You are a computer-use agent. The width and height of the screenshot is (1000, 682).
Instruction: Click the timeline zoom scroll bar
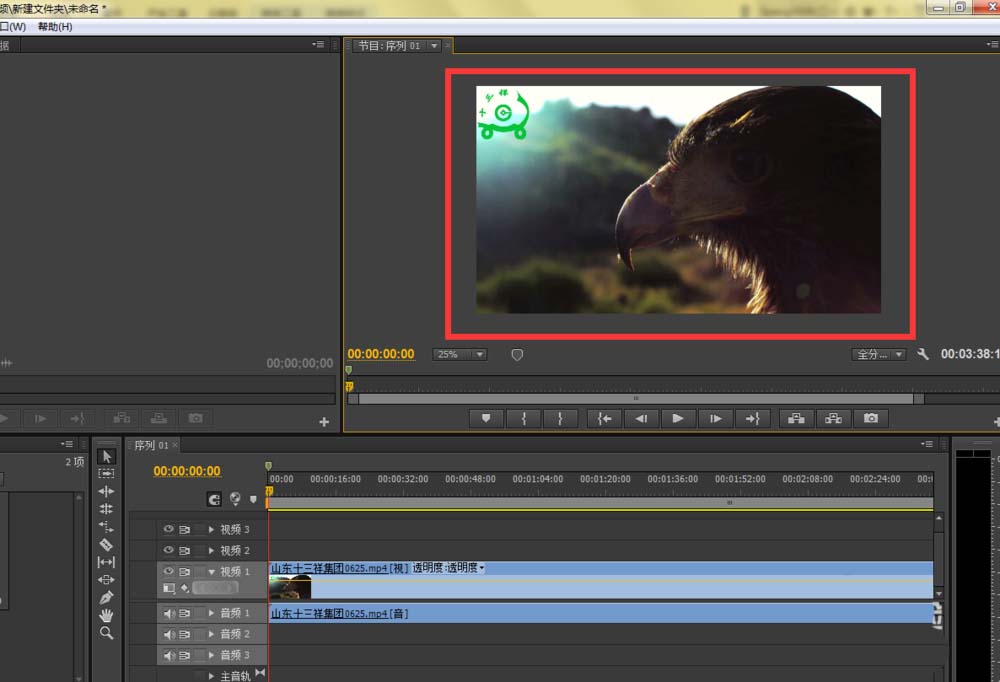(599, 503)
